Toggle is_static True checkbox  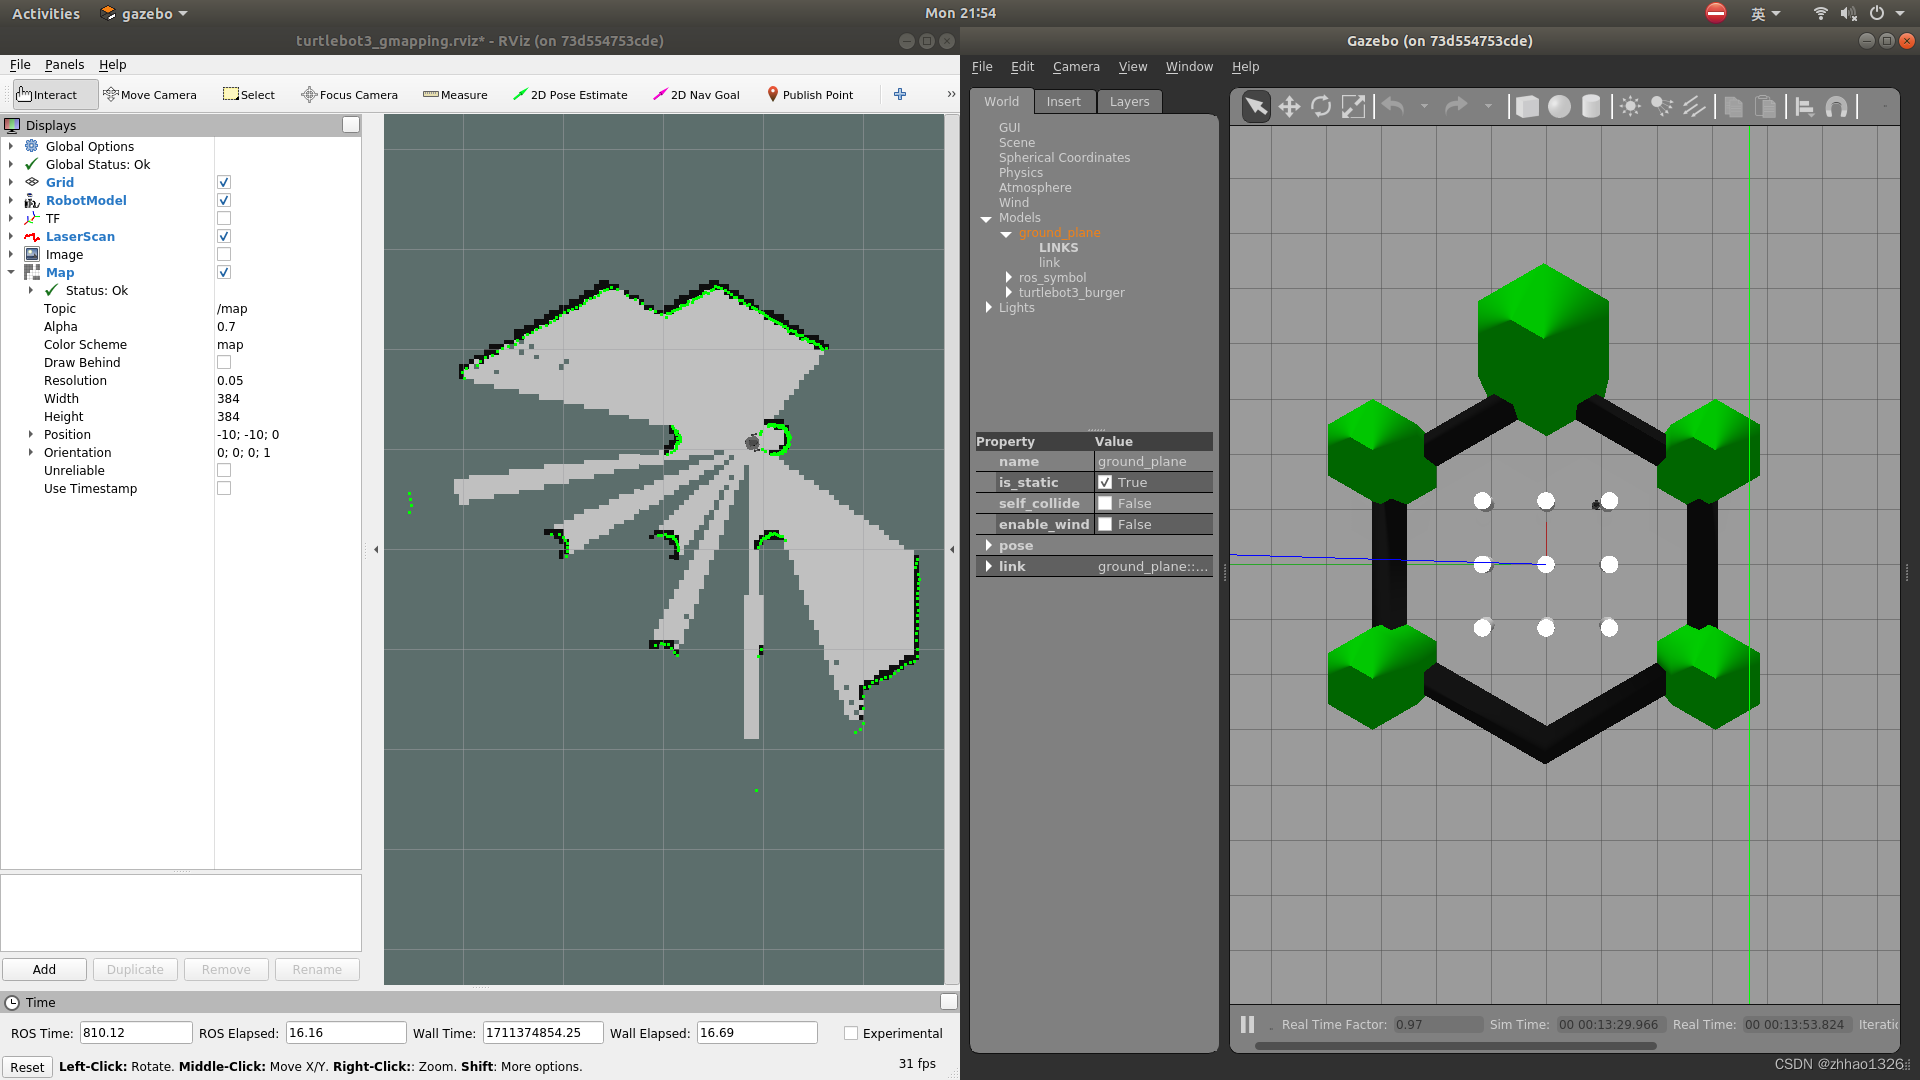[x=1105, y=482]
